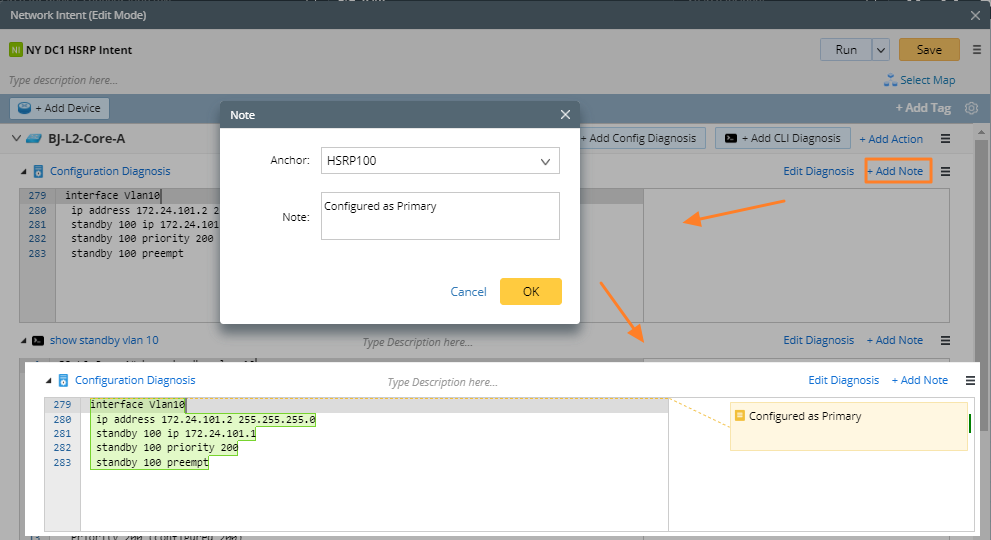Click lower panel Type Description field
Image resolution: width=991 pixels, height=540 pixels.
(x=442, y=382)
